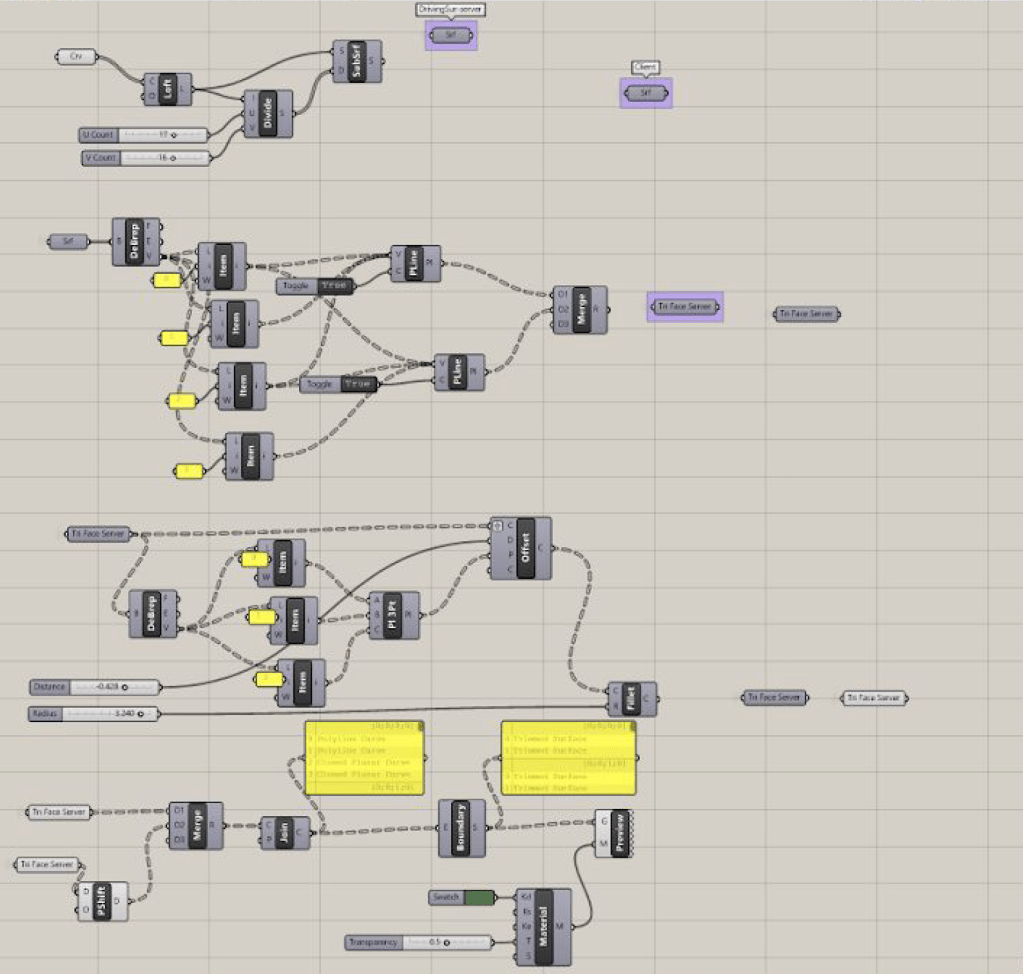Click the Boundary component
The width and height of the screenshot is (1023, 974).
tap(463, 828)
